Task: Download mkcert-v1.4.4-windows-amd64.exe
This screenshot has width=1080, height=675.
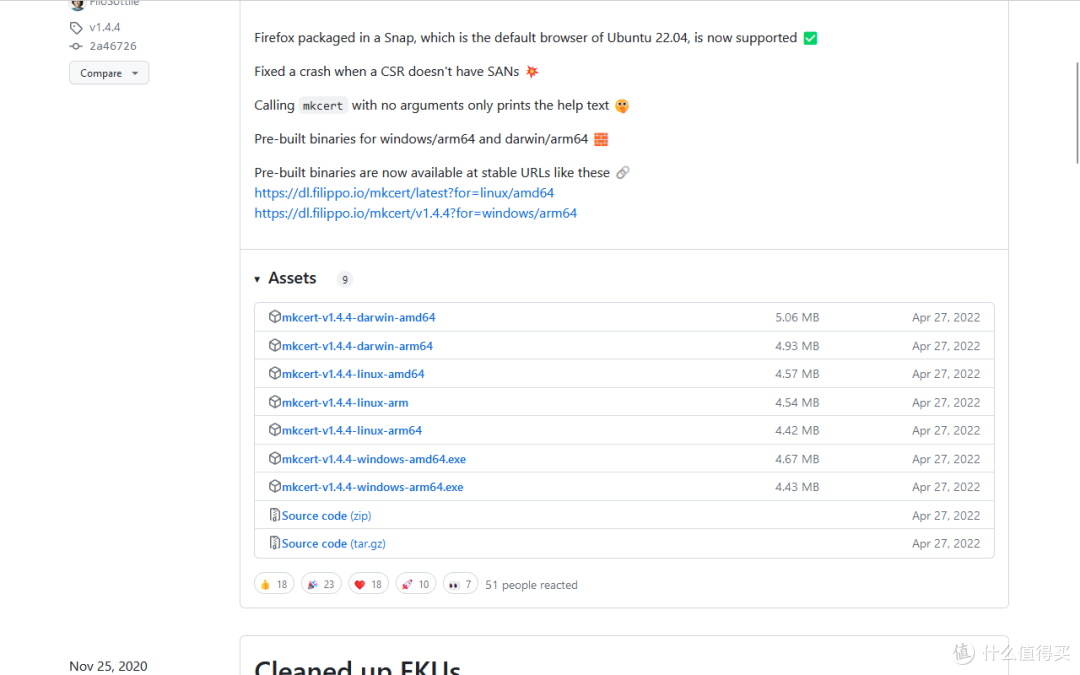Action: coord(373,459)
